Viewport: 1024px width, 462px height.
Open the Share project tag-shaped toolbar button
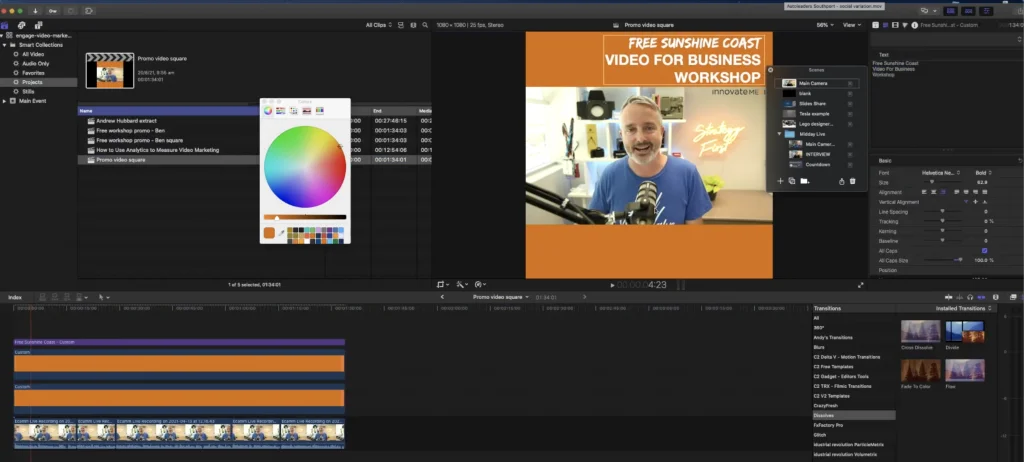(89, 11)
